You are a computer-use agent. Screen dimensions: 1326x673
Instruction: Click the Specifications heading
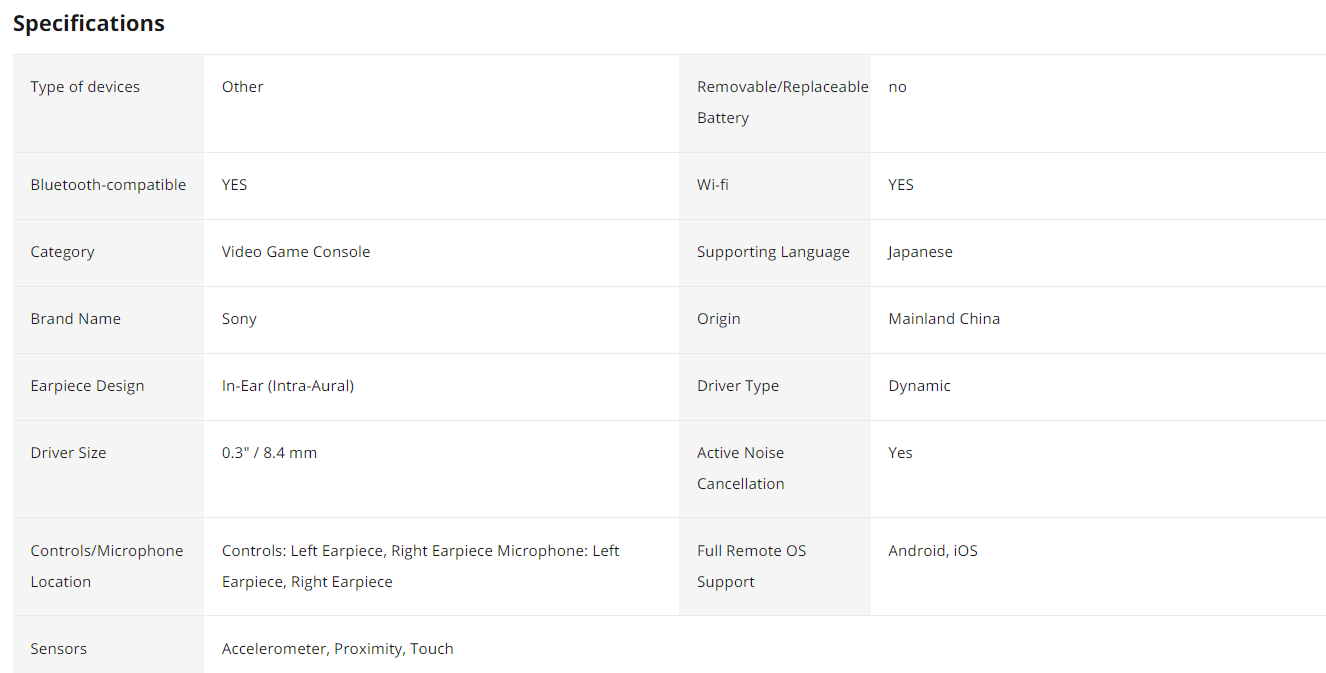point(89,24)
